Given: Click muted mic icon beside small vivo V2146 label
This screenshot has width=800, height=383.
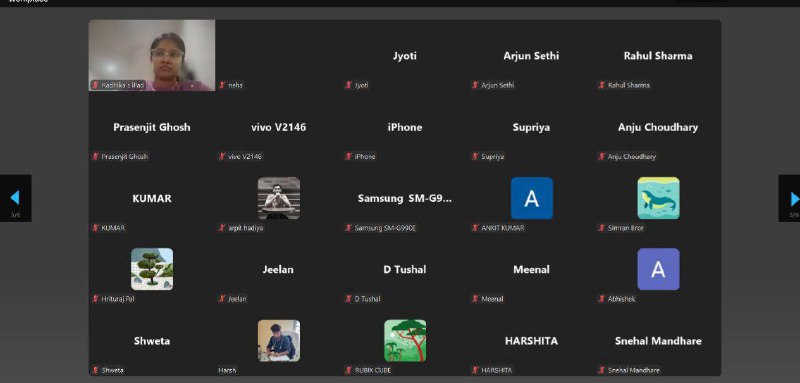Looking at the screenshot, I should coord(222,157).
